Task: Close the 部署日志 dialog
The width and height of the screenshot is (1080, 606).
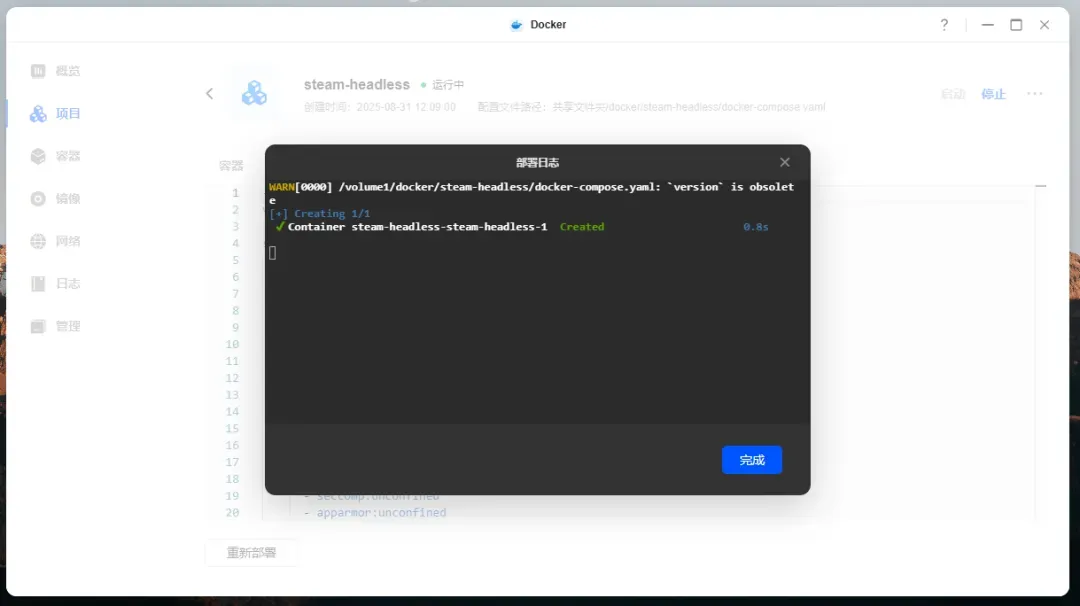Action: pos(785,162)
